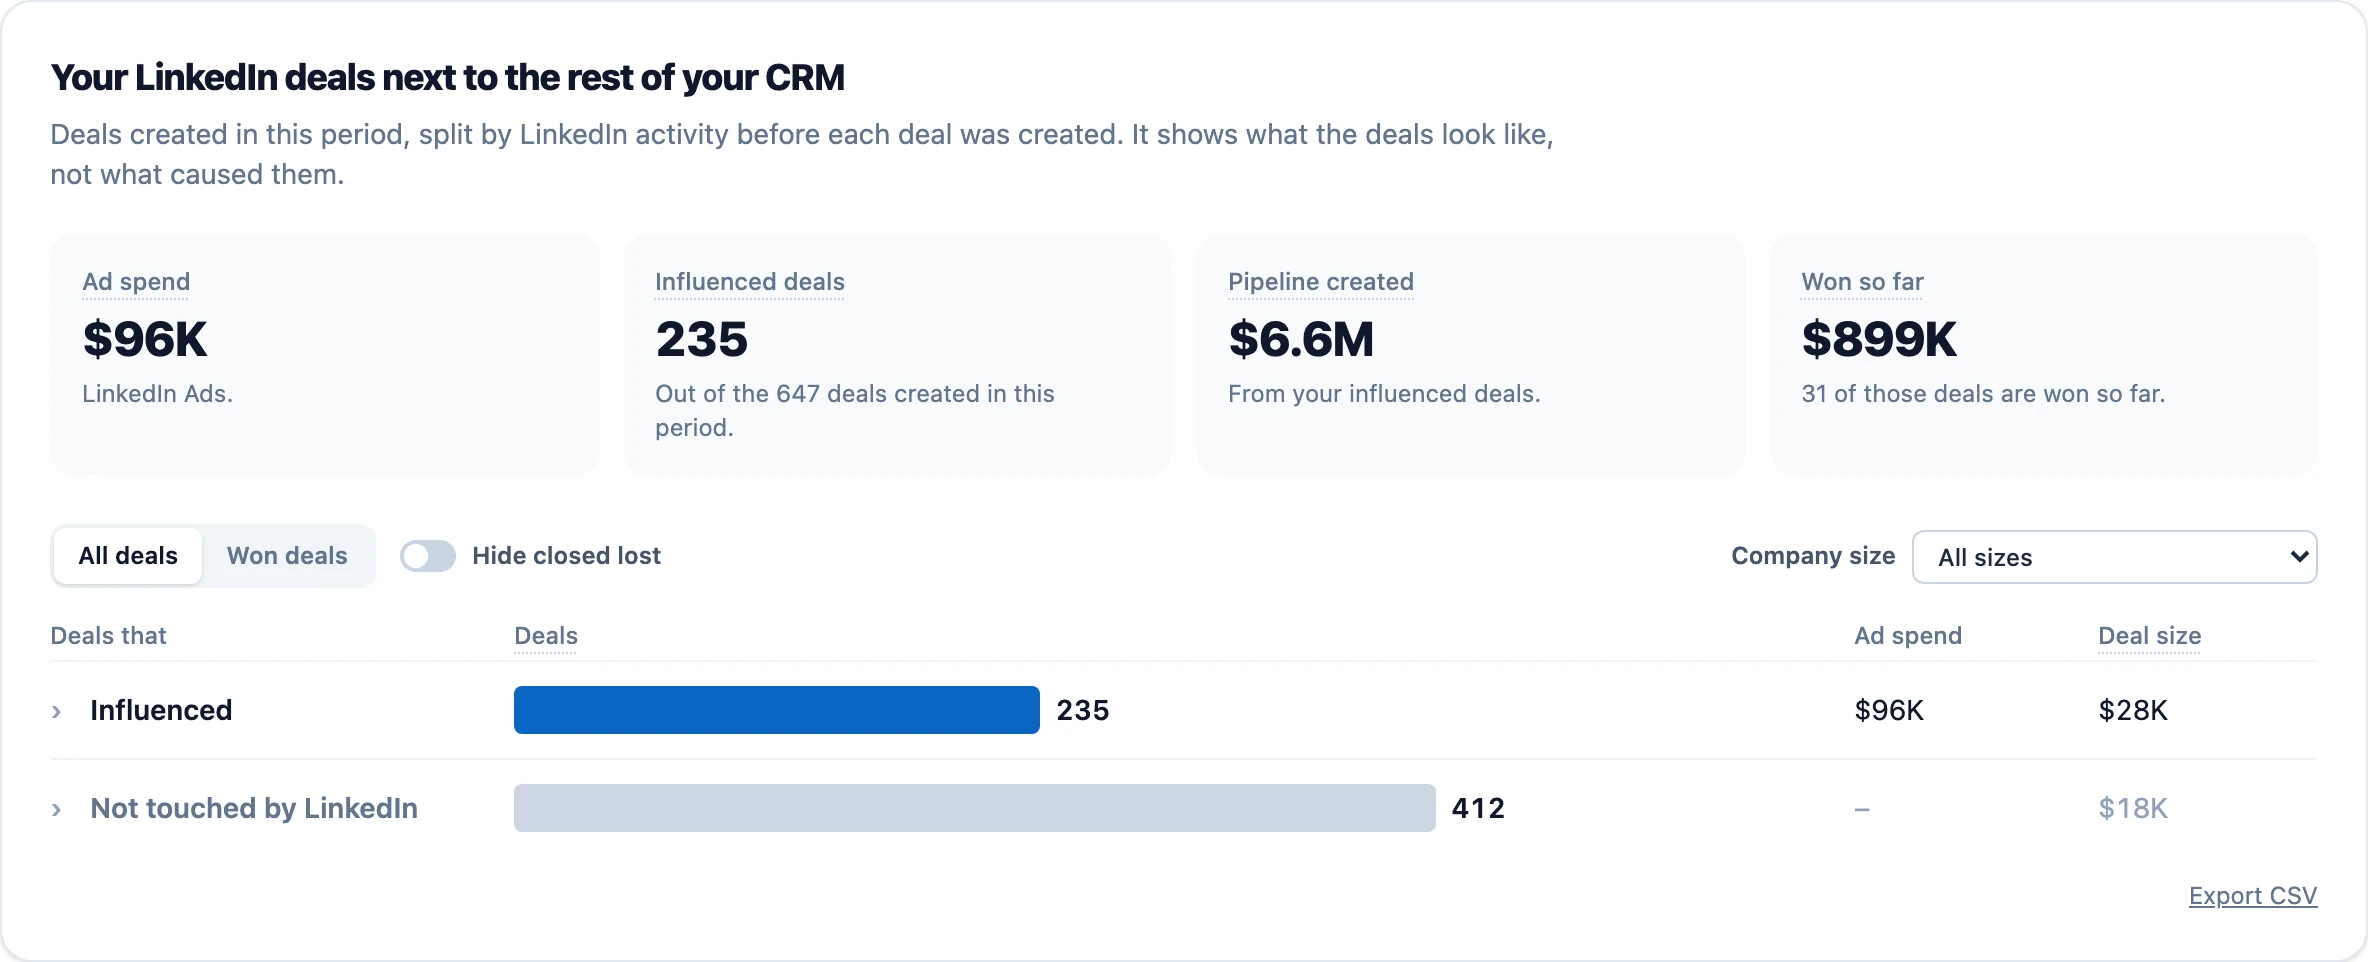This screenshot has width=2368, height=962.
Task: Toggle the Hide closed lost switch
Action: [x=428, y=556]
